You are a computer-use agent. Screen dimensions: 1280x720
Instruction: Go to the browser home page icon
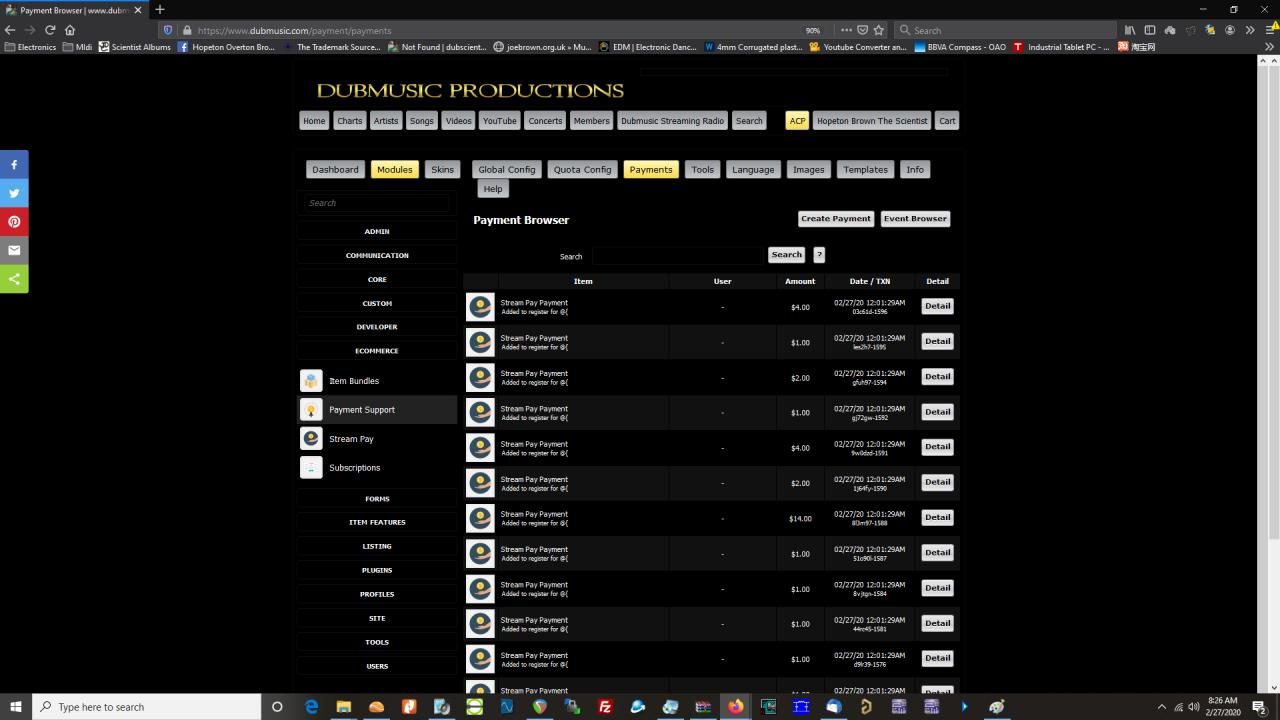[x=70, y=30]
